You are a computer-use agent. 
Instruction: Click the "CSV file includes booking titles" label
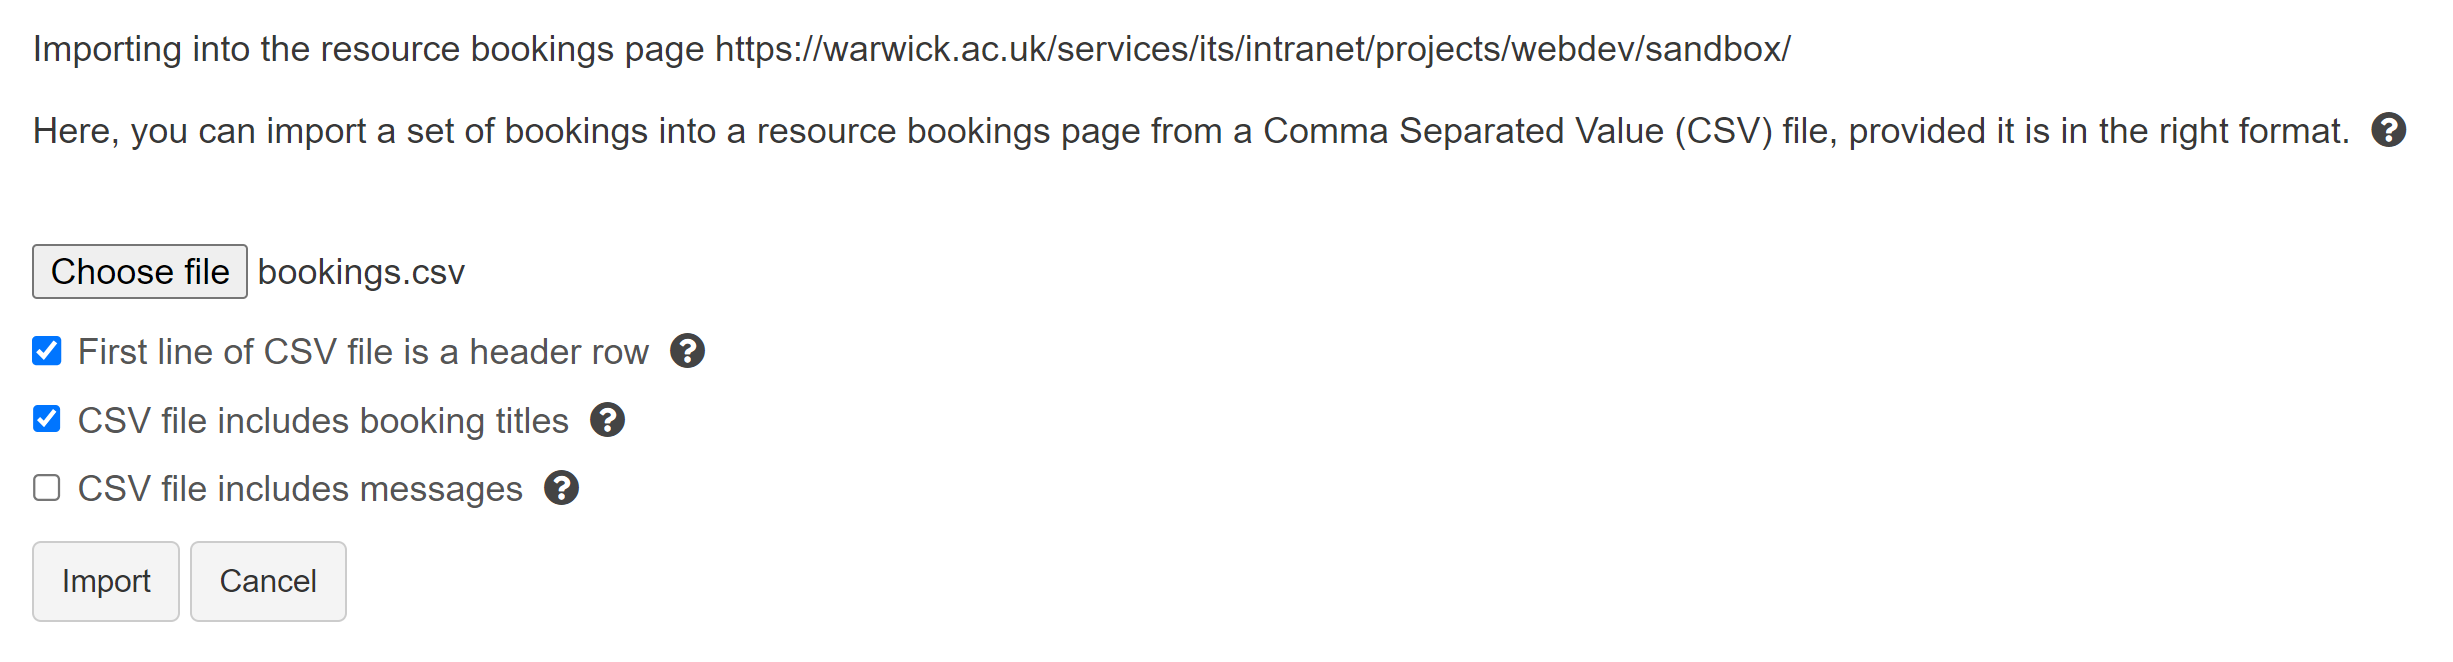[323, 421]
